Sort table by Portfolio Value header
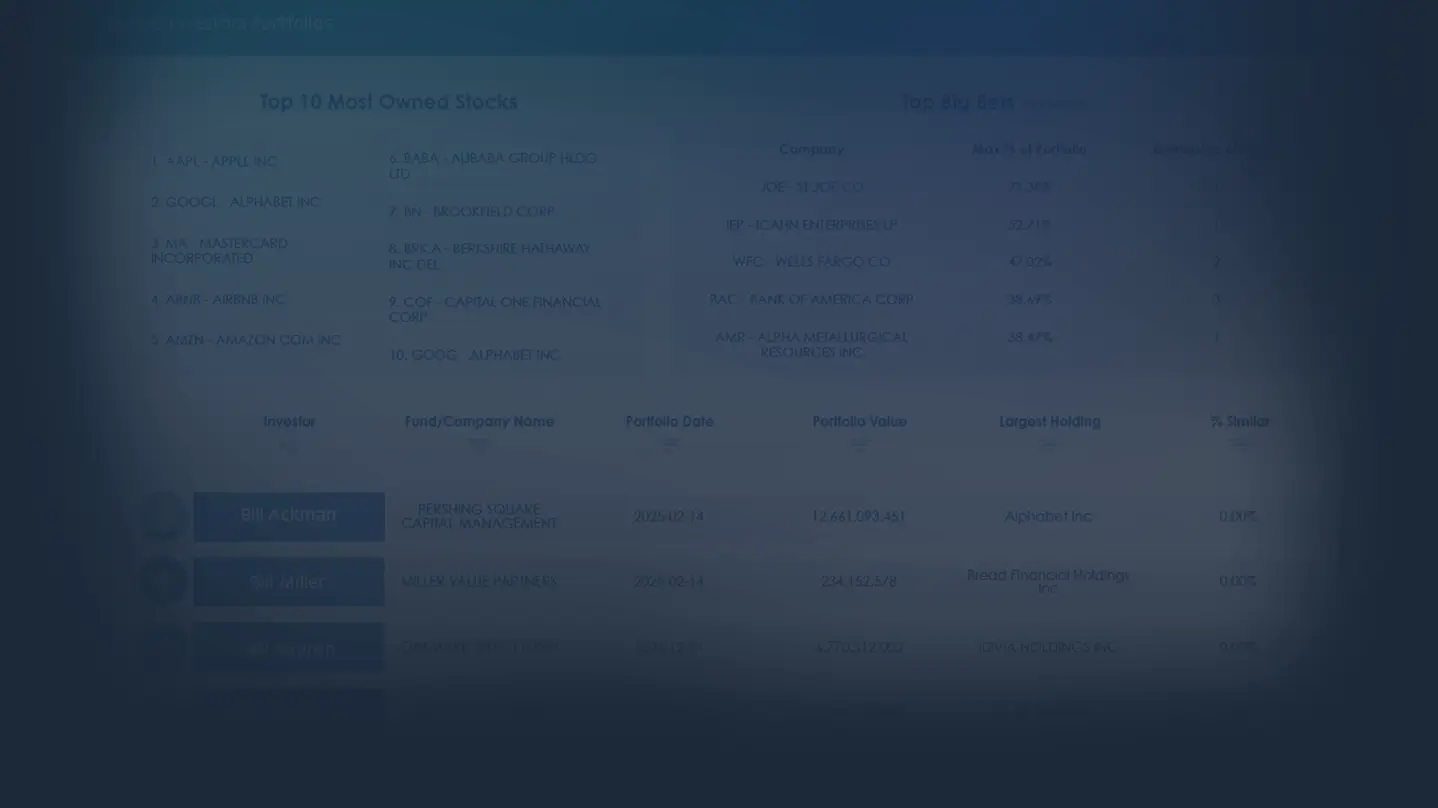1438x808 pixels. pyautogui.click(x=859, y=422)
